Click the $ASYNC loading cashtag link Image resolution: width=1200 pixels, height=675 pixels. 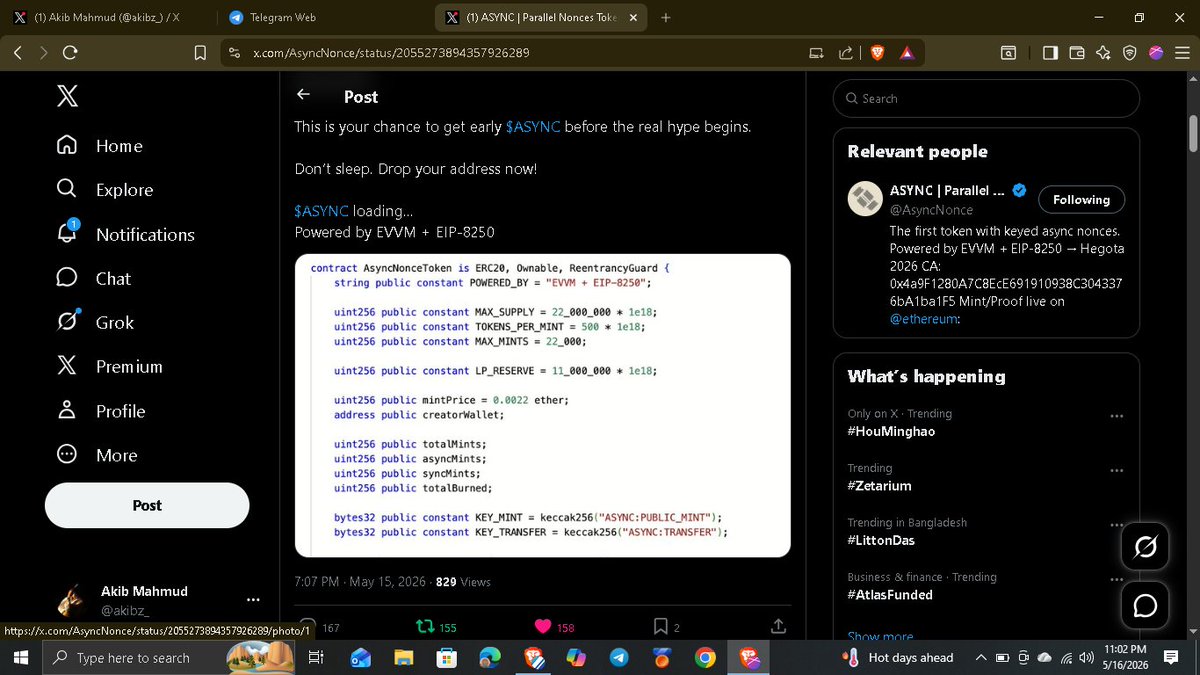click(321, 211)
